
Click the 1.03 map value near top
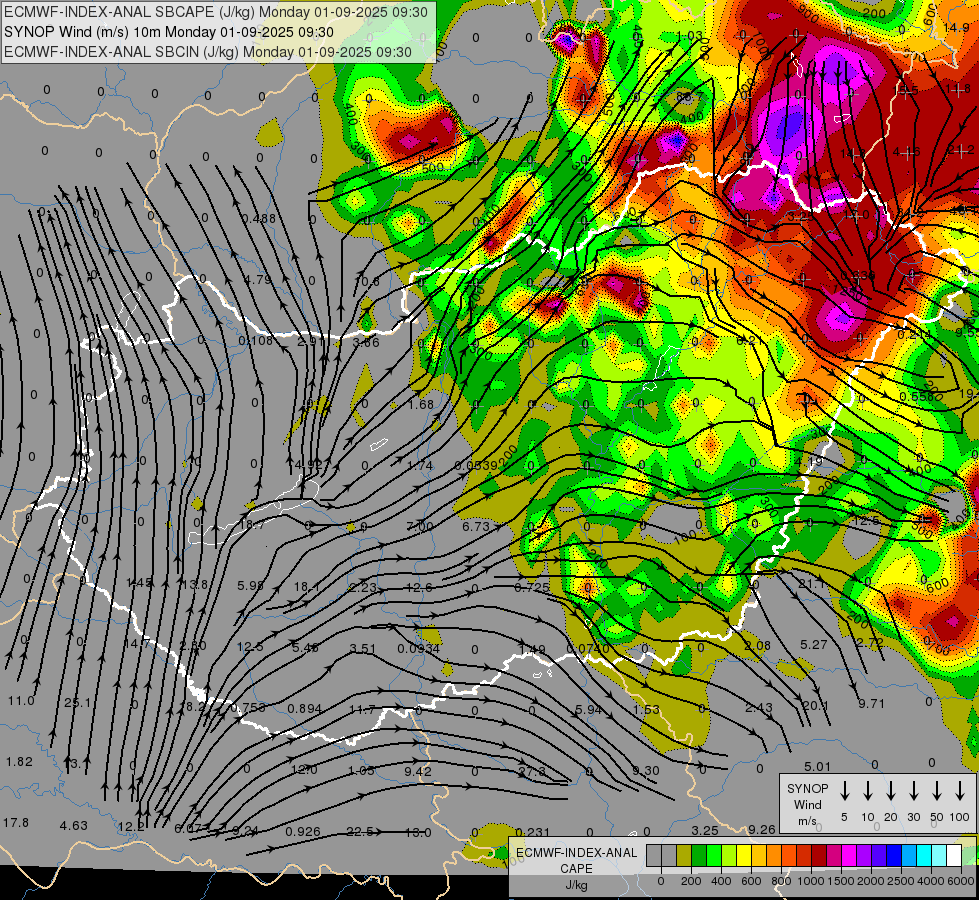click(689, 36)
